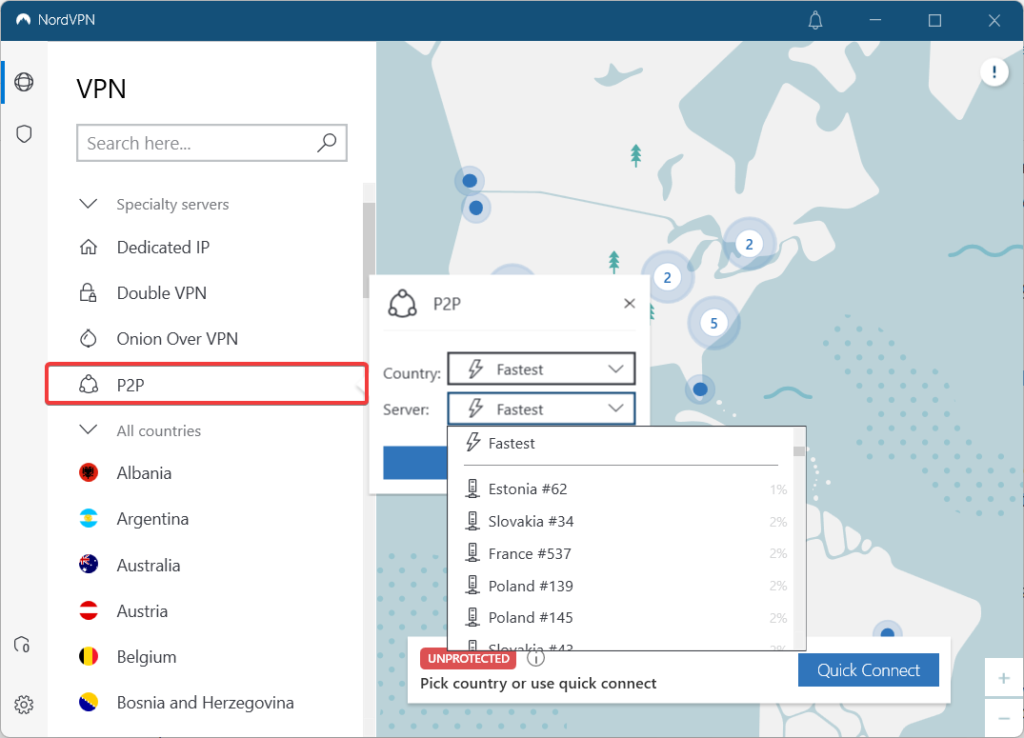
Task: Click the notification bell icon
Action: point(815,20)
